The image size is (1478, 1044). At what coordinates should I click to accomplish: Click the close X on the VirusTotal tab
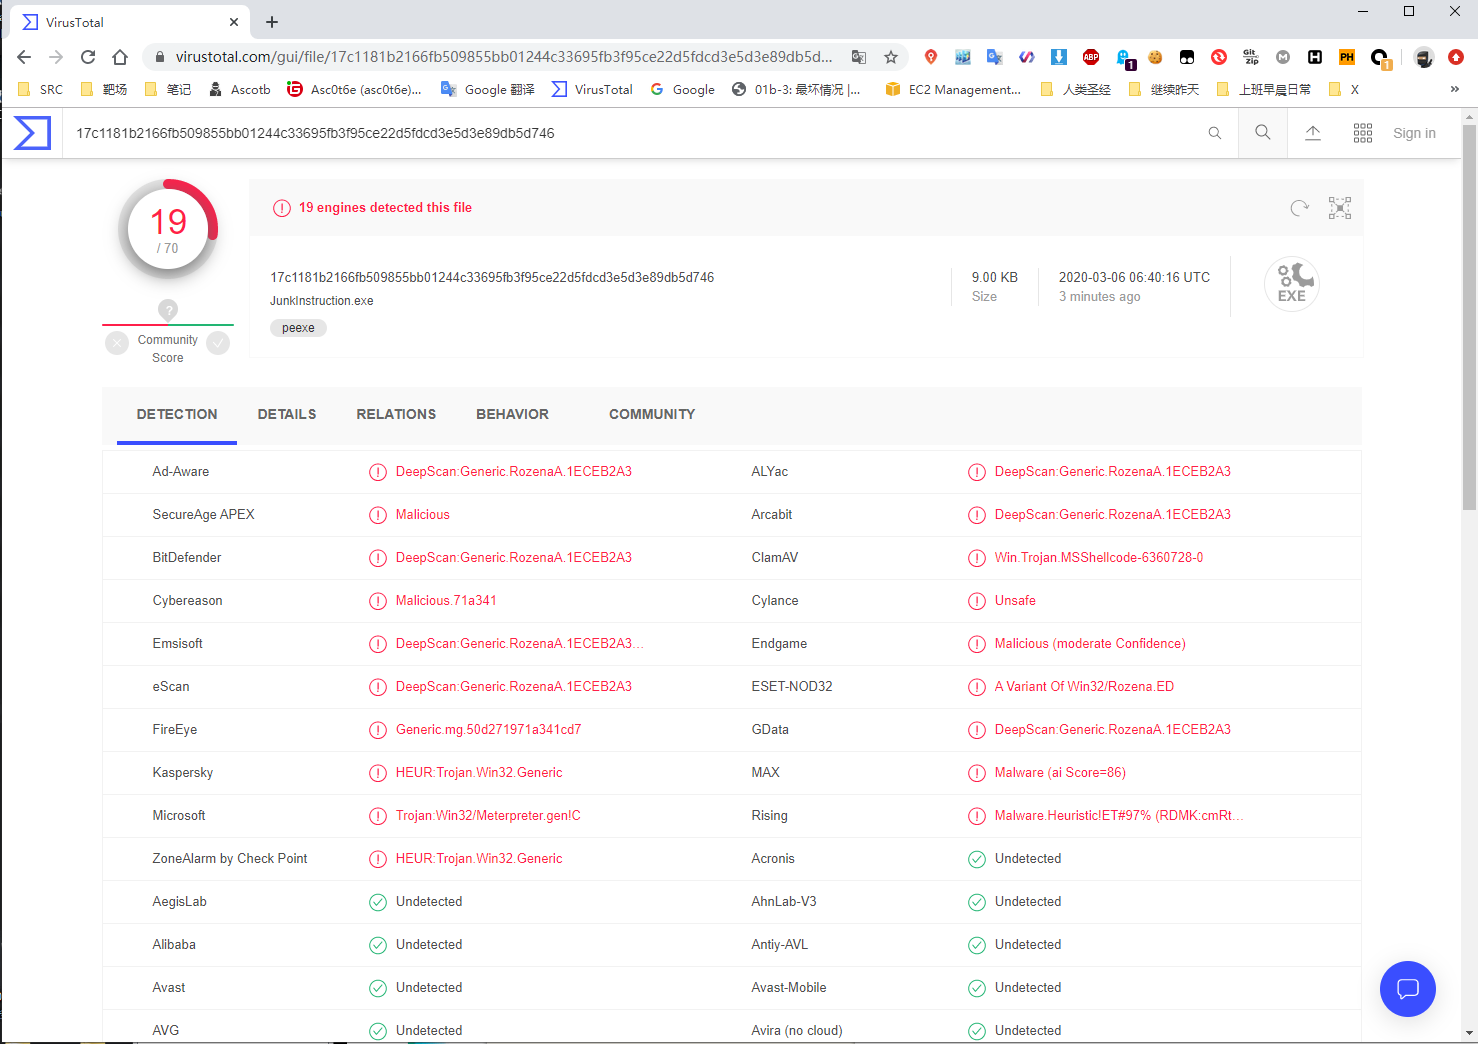tap(234, 22)
